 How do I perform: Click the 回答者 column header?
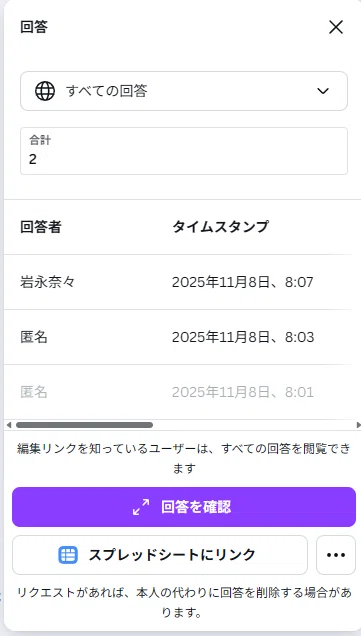coord(41,227)
